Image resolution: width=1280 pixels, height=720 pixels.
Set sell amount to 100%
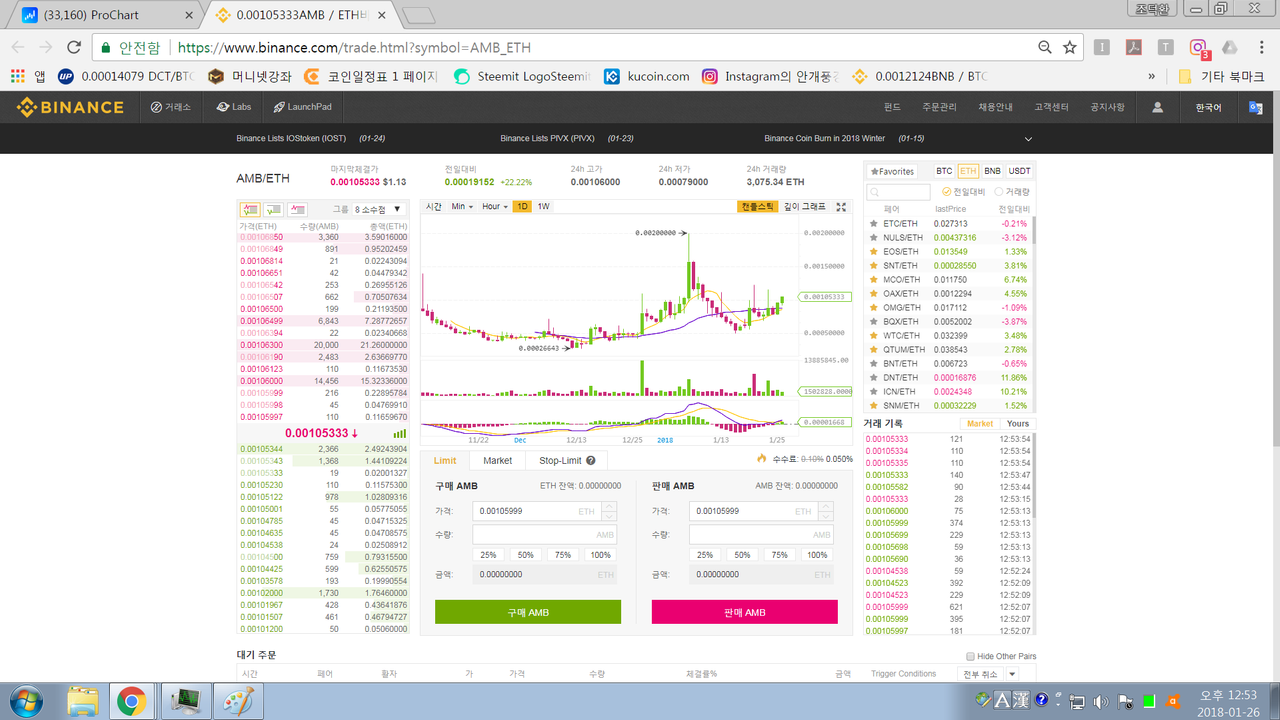818,555
